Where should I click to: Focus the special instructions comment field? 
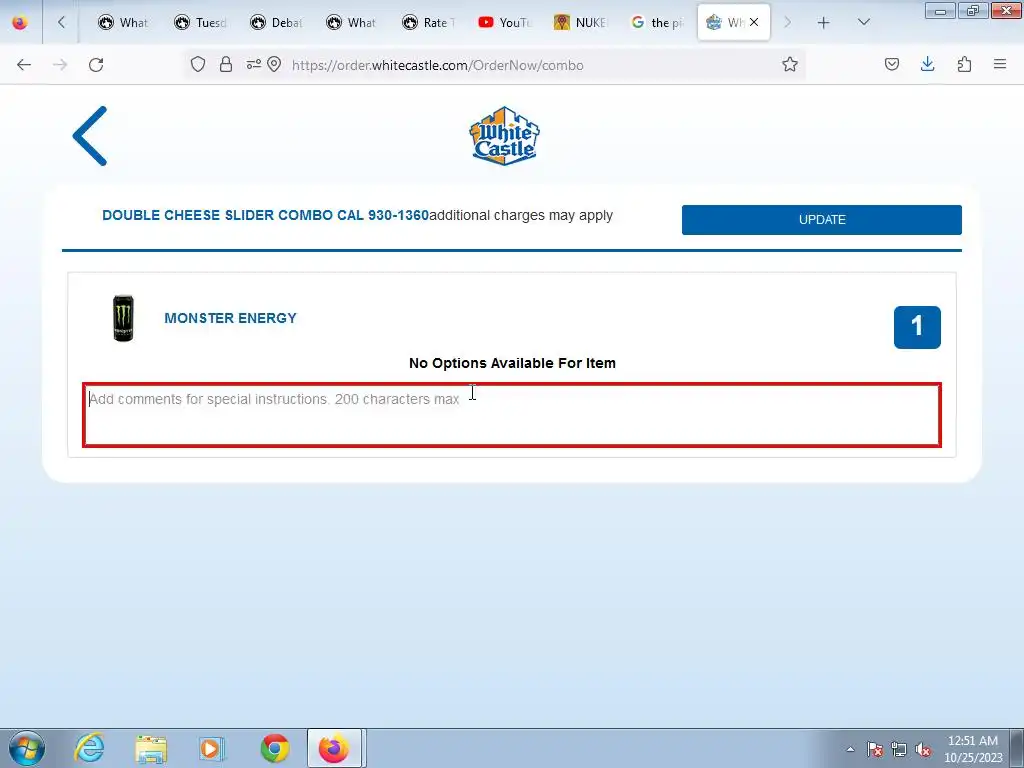(x=512, y=415)
